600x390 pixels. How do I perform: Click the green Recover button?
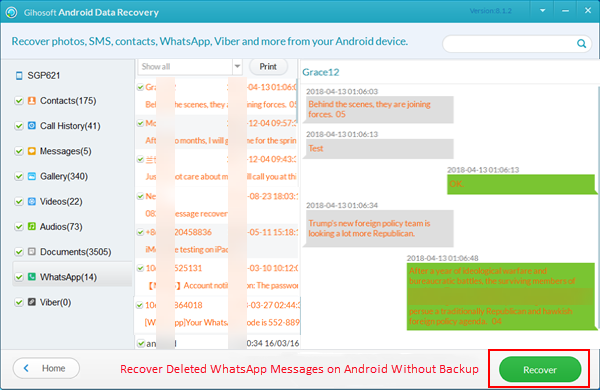click(540, 369)
